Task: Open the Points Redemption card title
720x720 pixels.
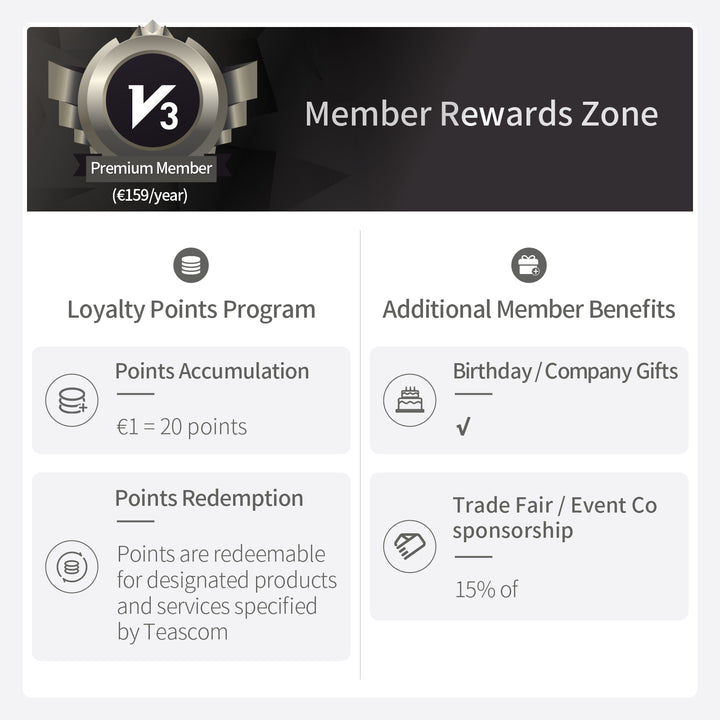Action: coord(209,498)
